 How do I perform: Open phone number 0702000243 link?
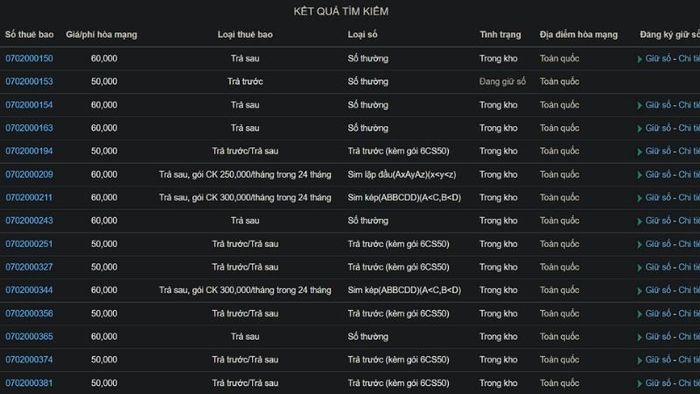tap(29, 220)
